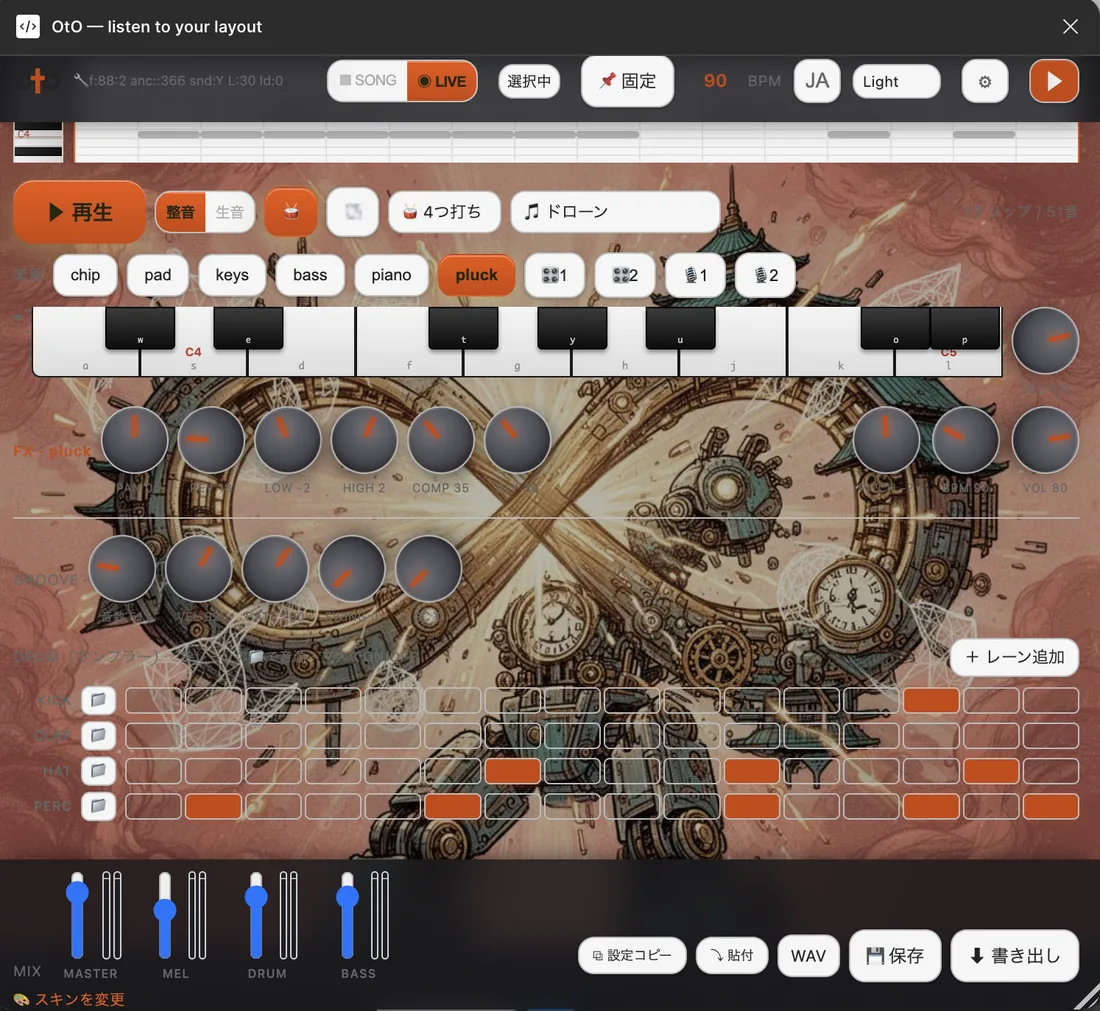This screenshot has height=1011, width=1100.
Task: Select the chip instrument
Action: click(x=85, y=275)
